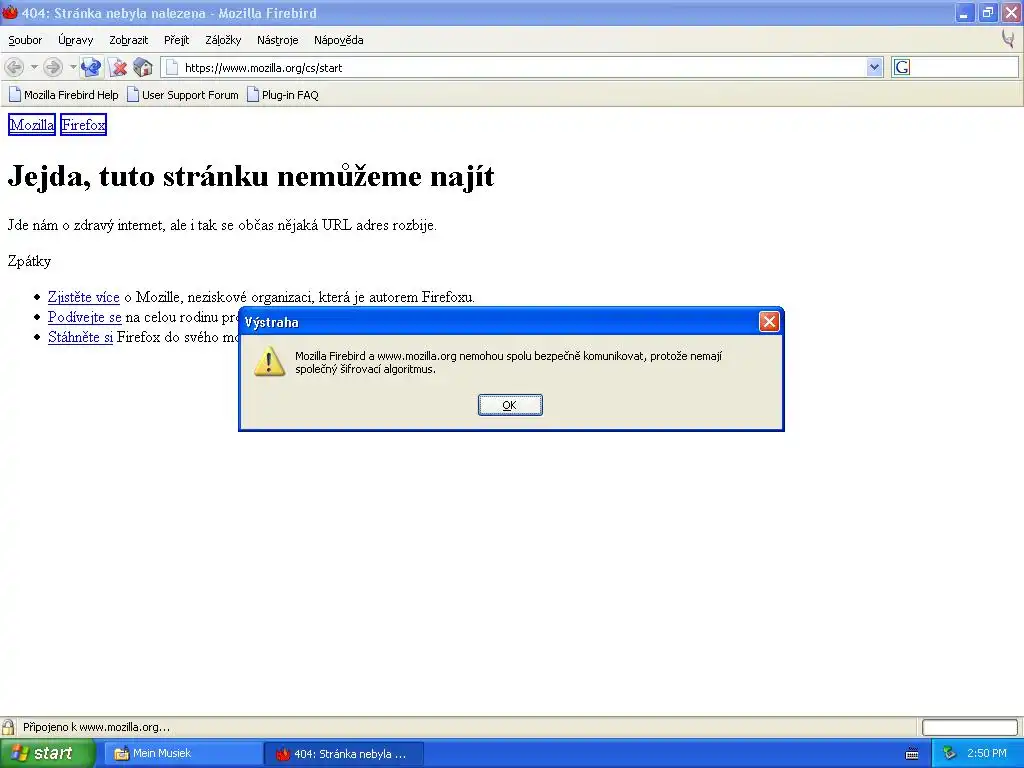Open the Forward history dropdown arrow
Screen dimensions: 1024x768
72,67
